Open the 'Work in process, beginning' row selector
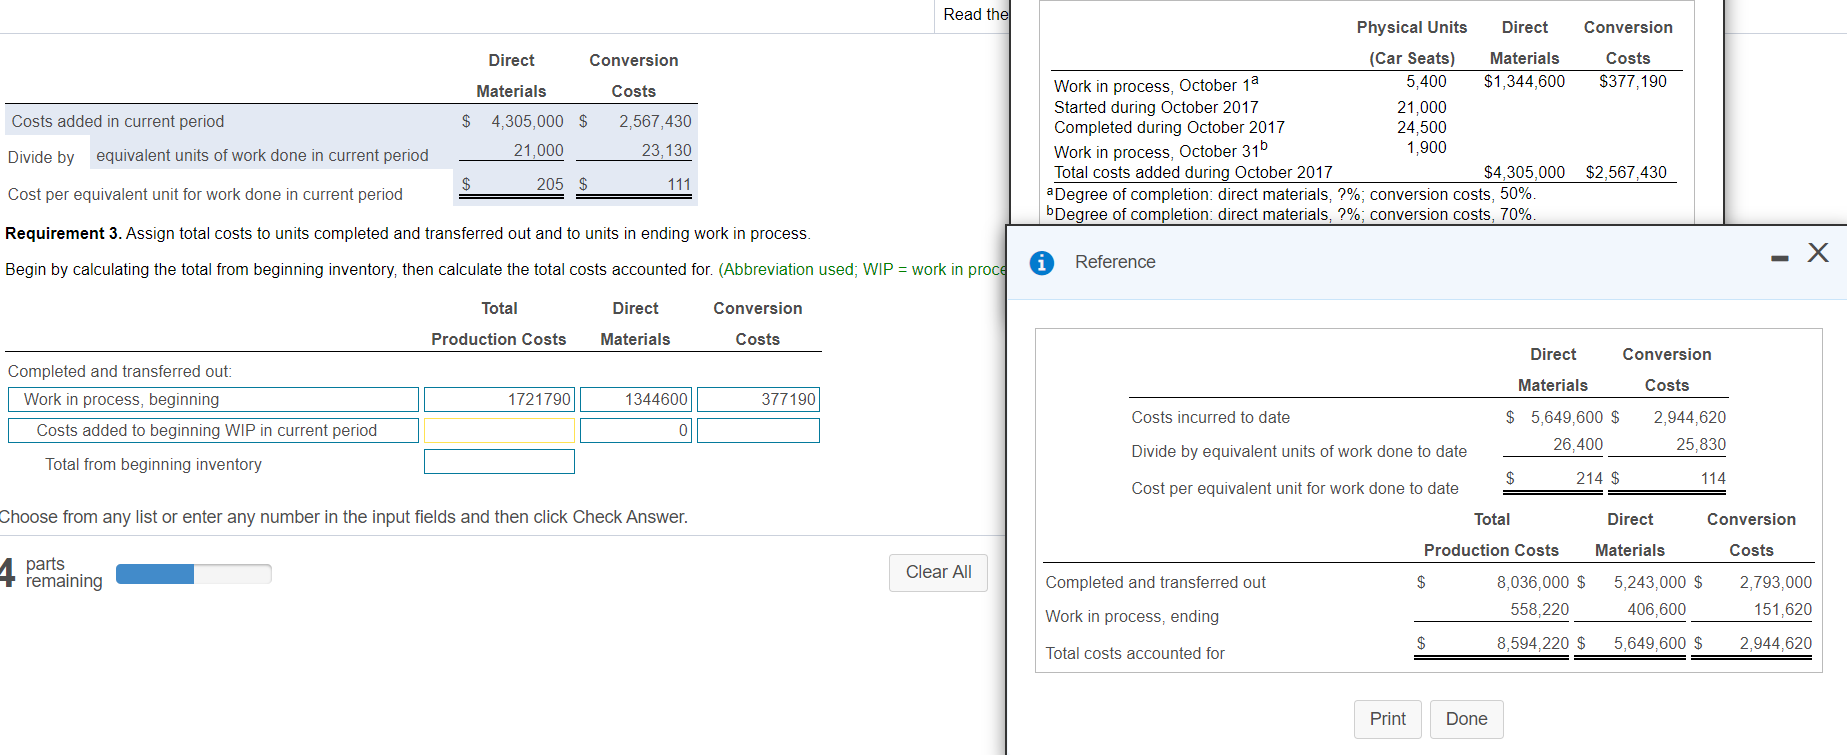The image size is (1847, 755). (213, 400)
